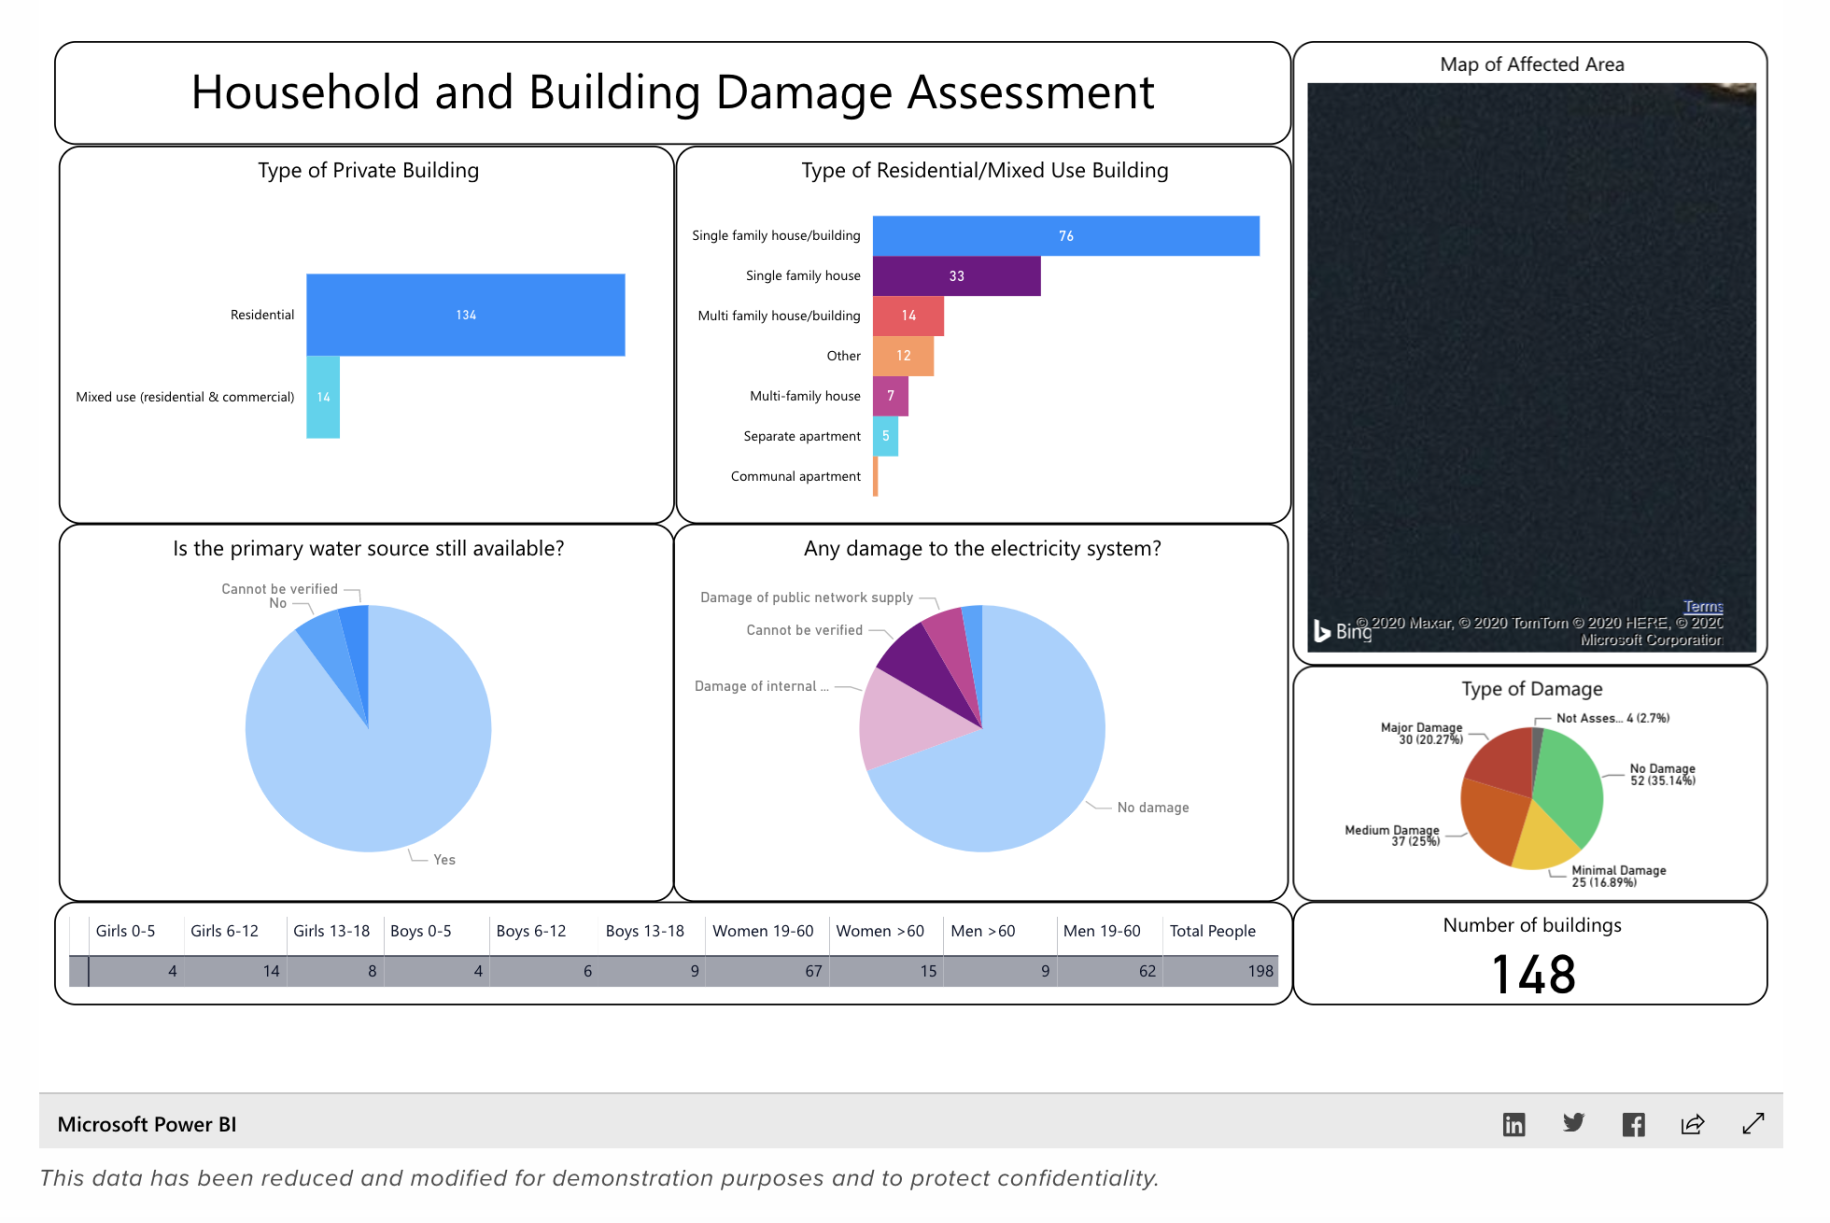Select the Mixed use bar showing 14
The image size is (1830, 1223).
pos(322,396)
